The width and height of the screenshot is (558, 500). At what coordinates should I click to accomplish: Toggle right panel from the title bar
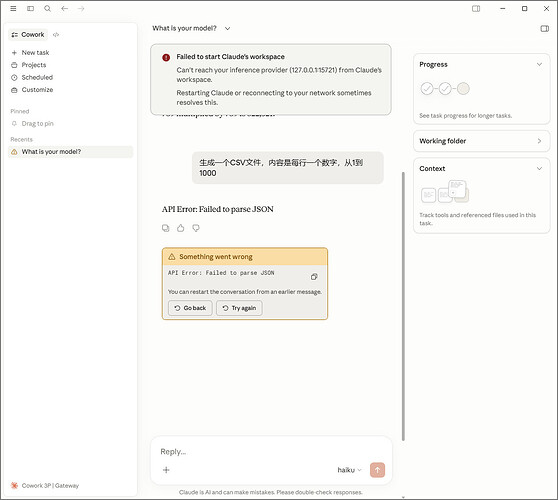click(476, 9)
